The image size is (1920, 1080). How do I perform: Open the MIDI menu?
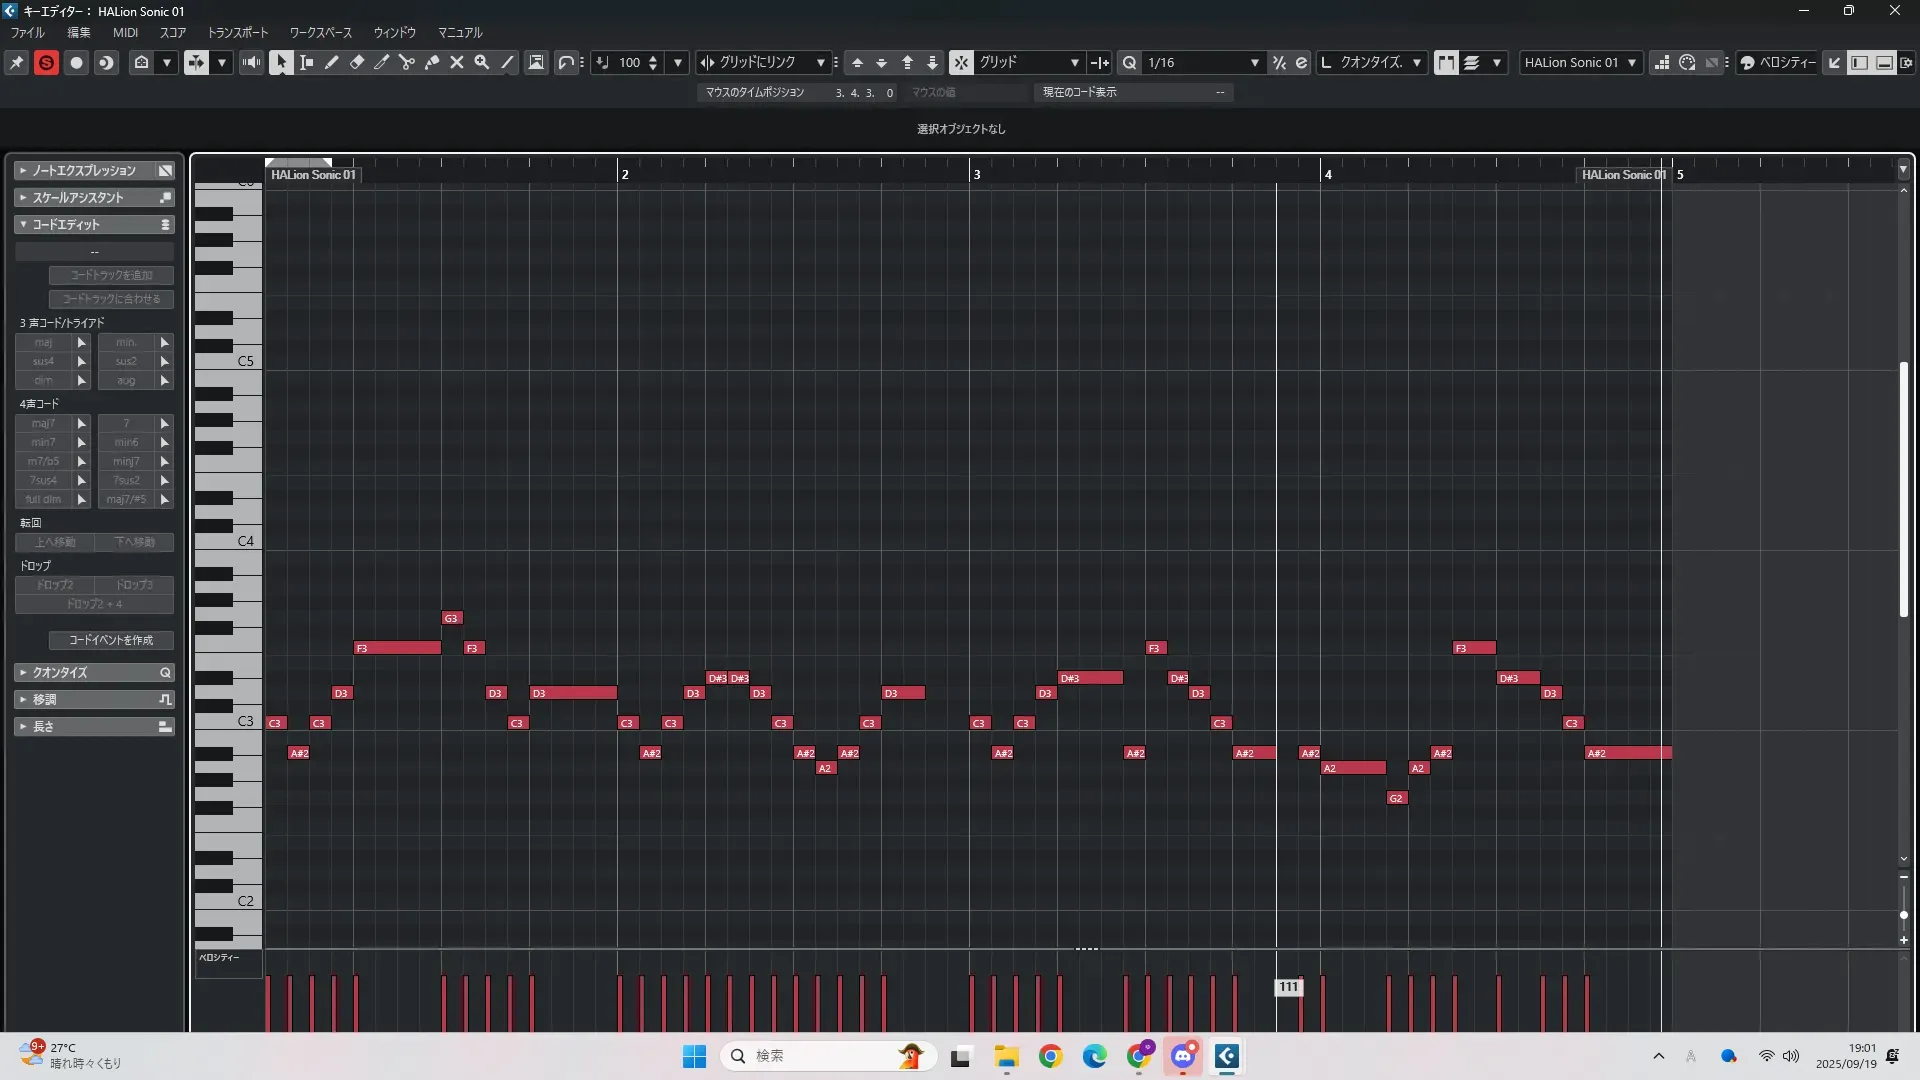coord(125,32)
